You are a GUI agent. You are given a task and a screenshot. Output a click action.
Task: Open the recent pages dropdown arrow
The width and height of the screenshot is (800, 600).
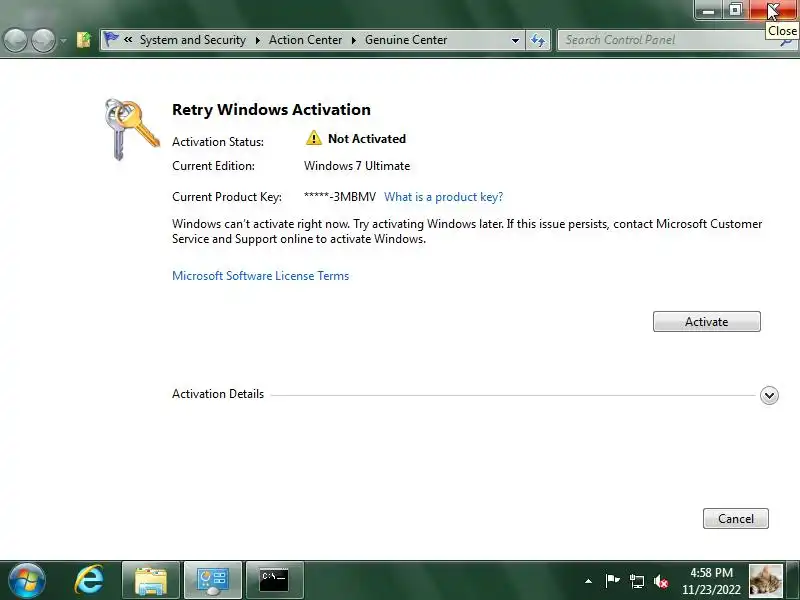point(63,40)
